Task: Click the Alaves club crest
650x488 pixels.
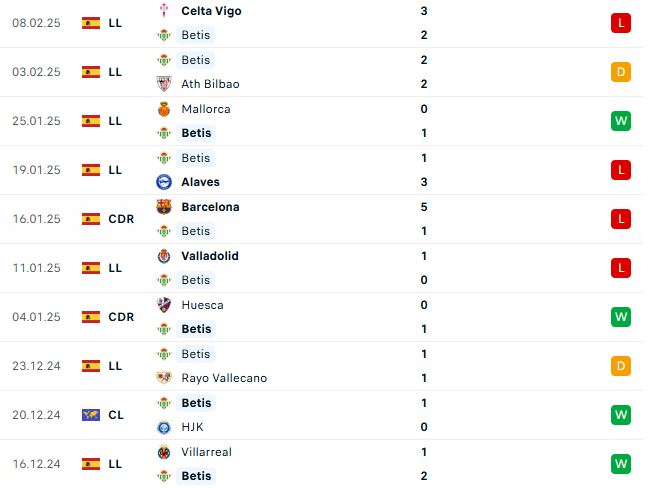Action: [164, 182]
